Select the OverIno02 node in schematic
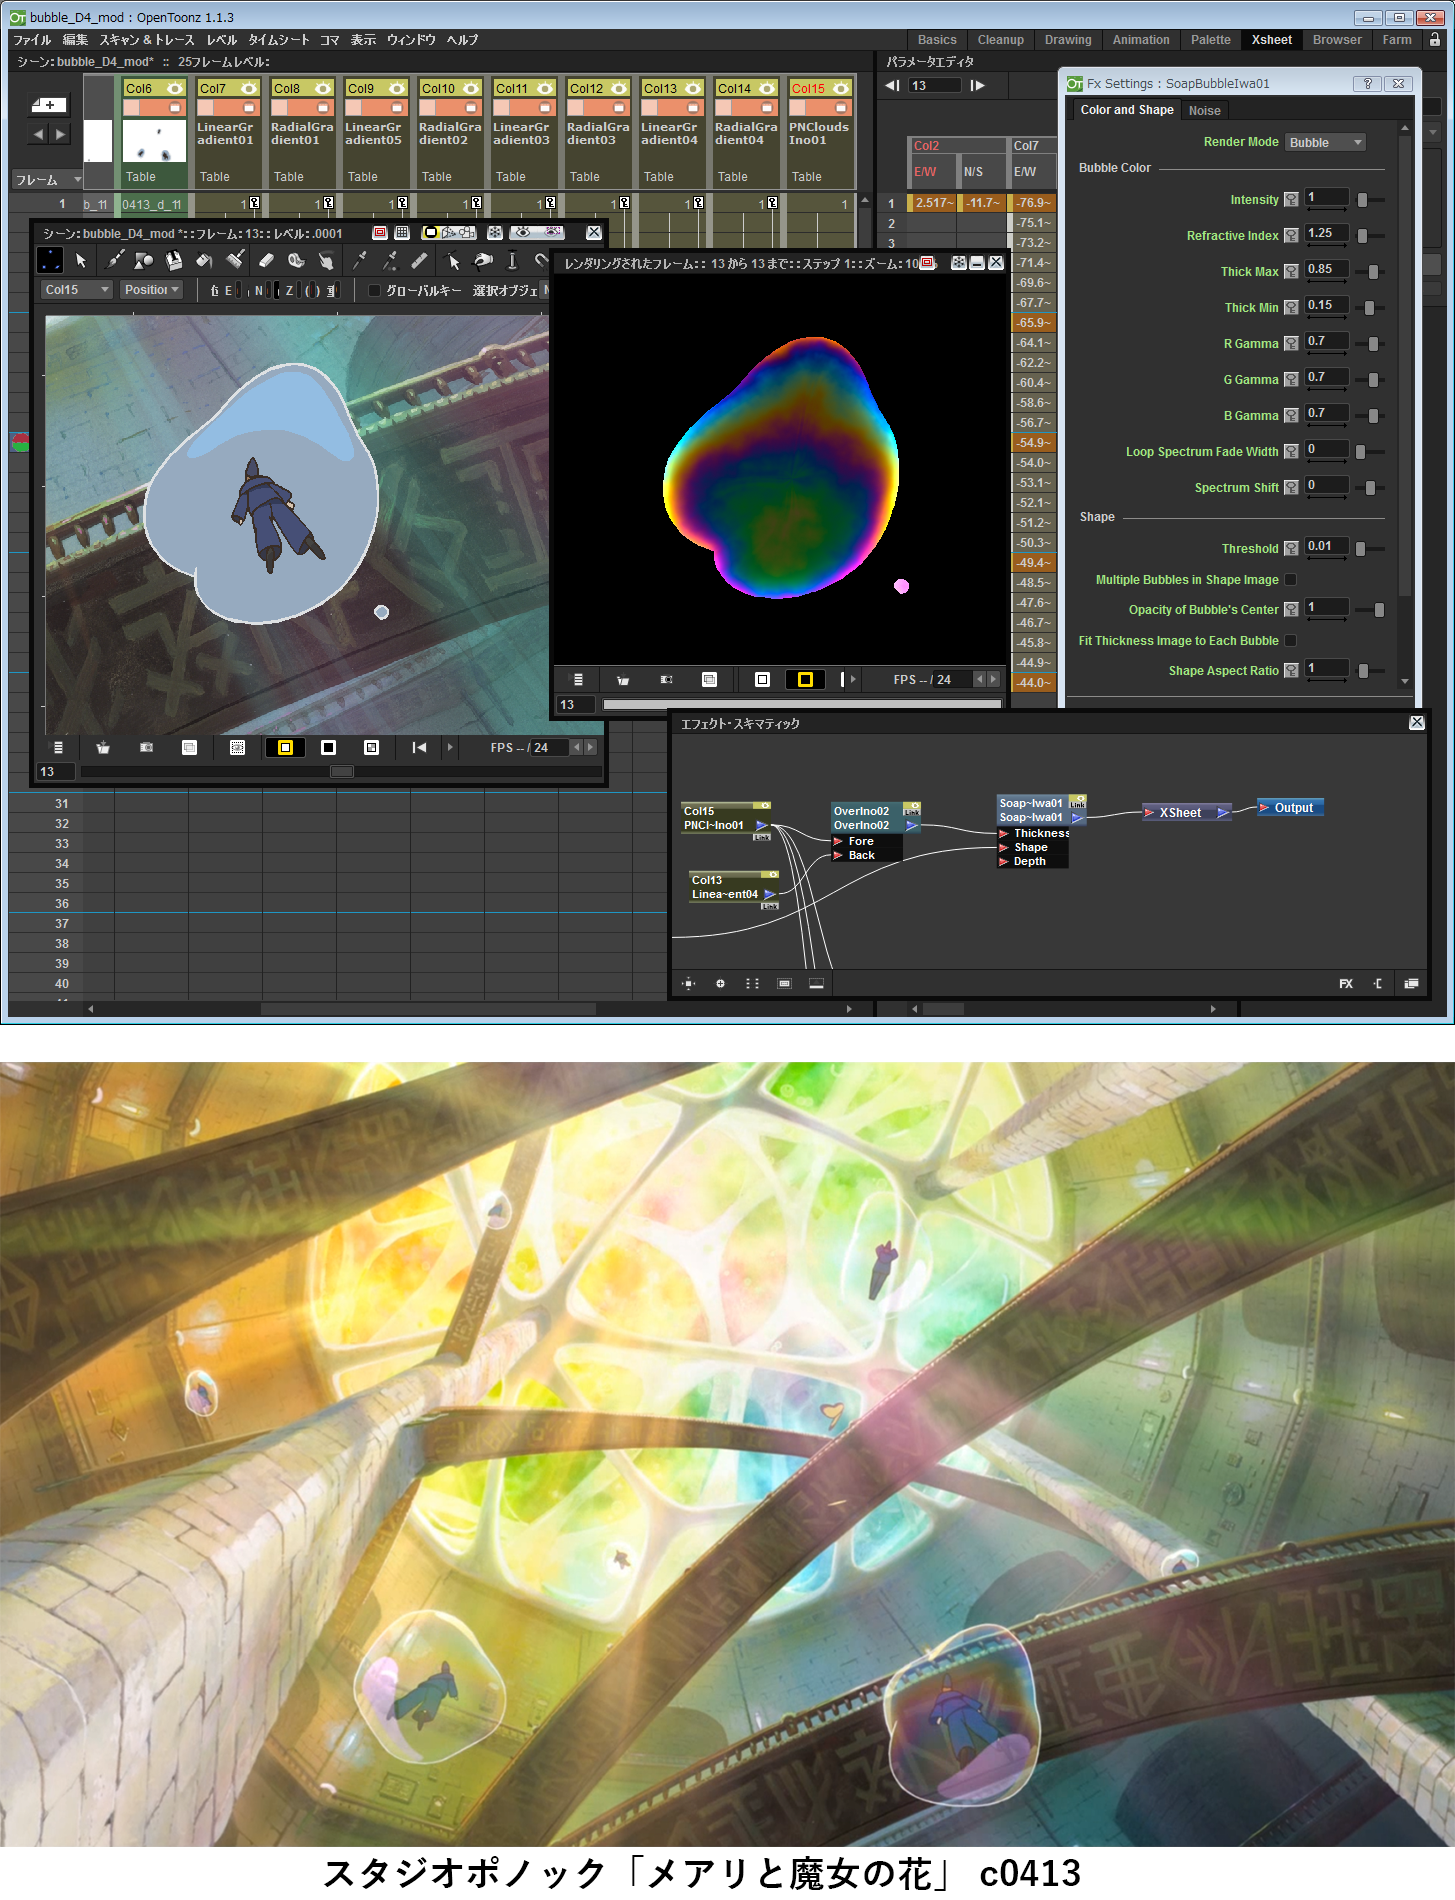 coord(875,819)
